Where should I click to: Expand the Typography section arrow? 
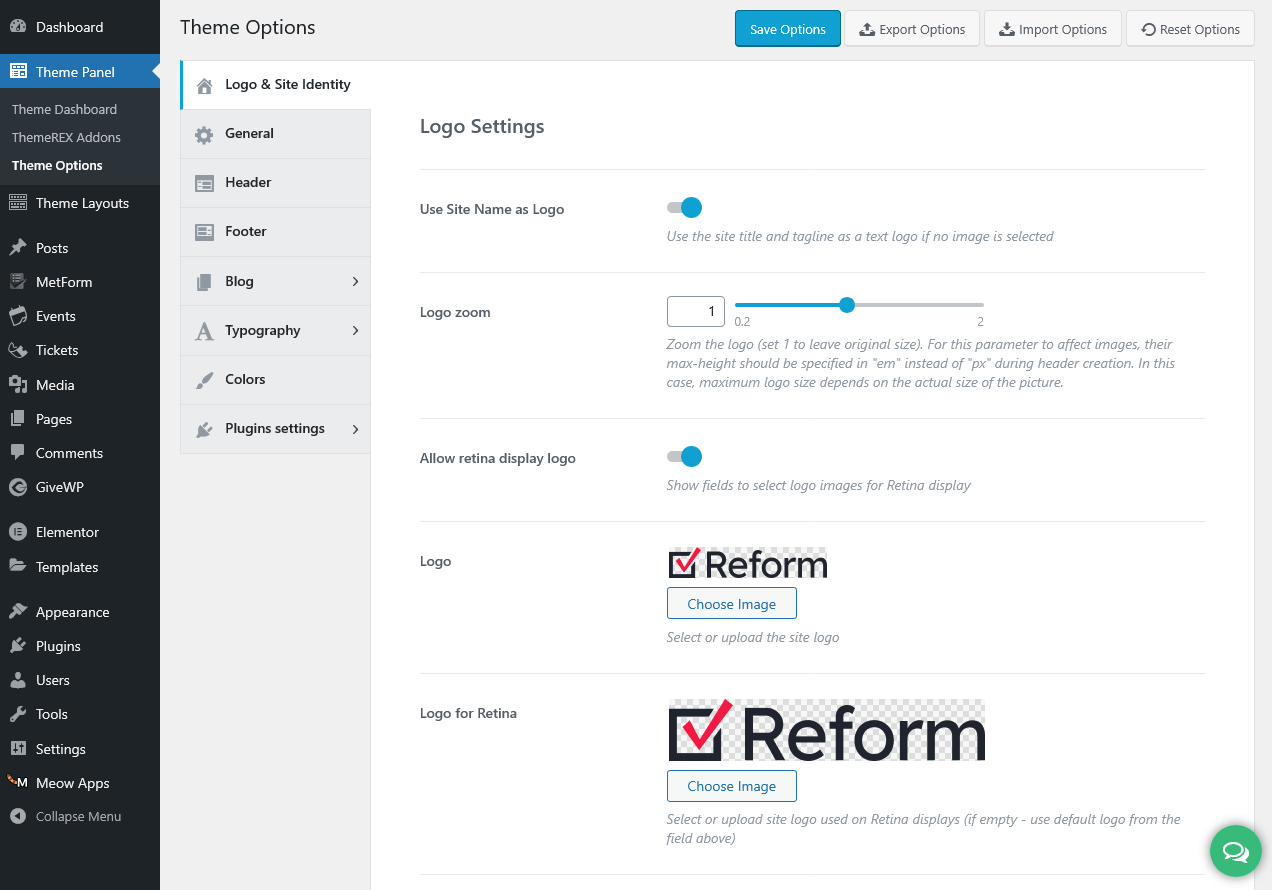click(x=355, y=331)
